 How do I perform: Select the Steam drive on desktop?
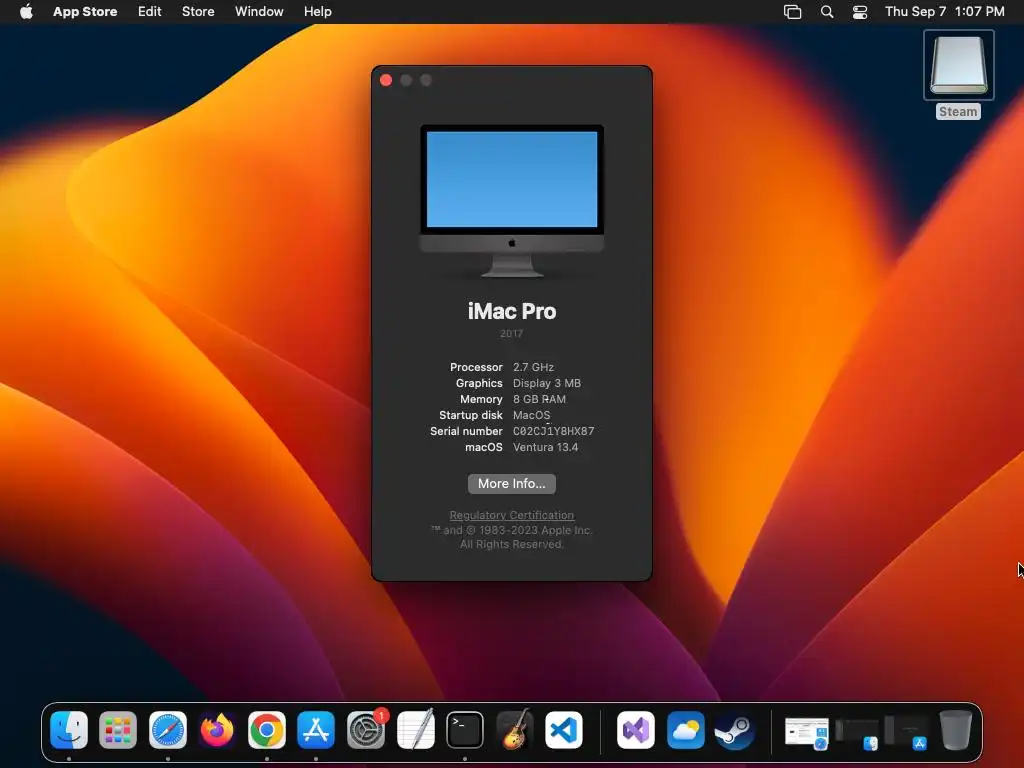[958, 74]
